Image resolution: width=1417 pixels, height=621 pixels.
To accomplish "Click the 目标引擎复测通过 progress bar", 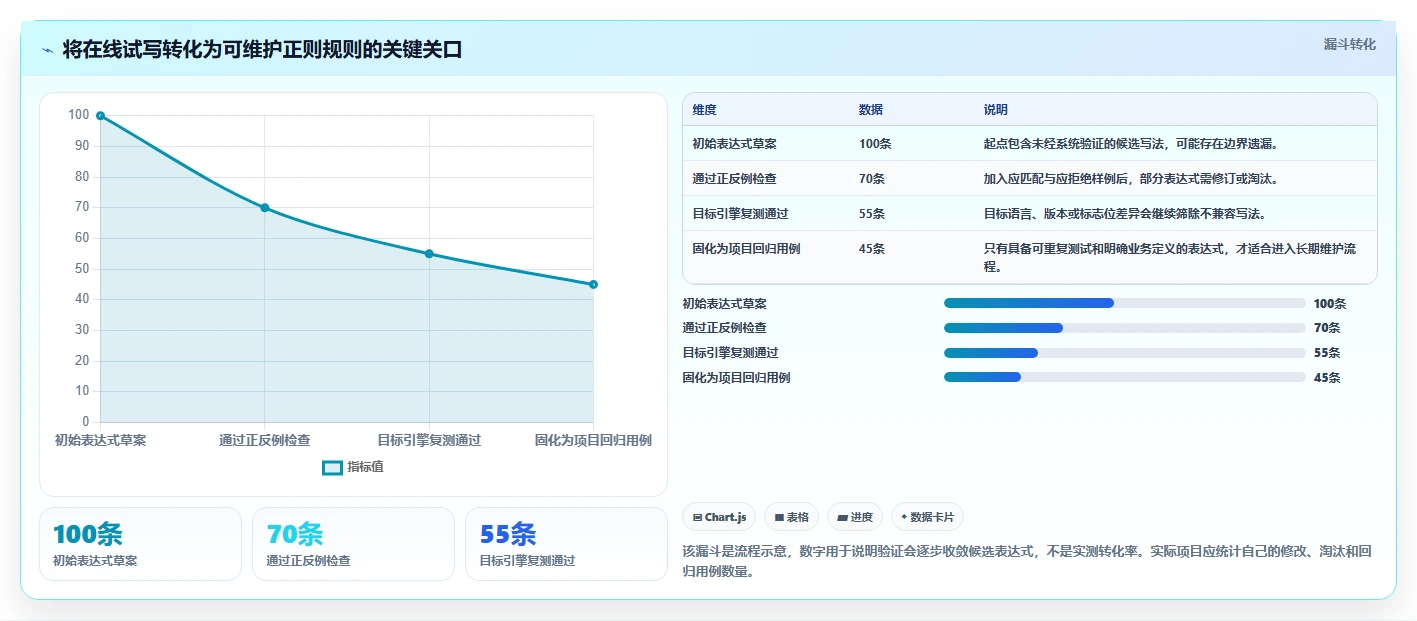I will [x=1125, y=353].
